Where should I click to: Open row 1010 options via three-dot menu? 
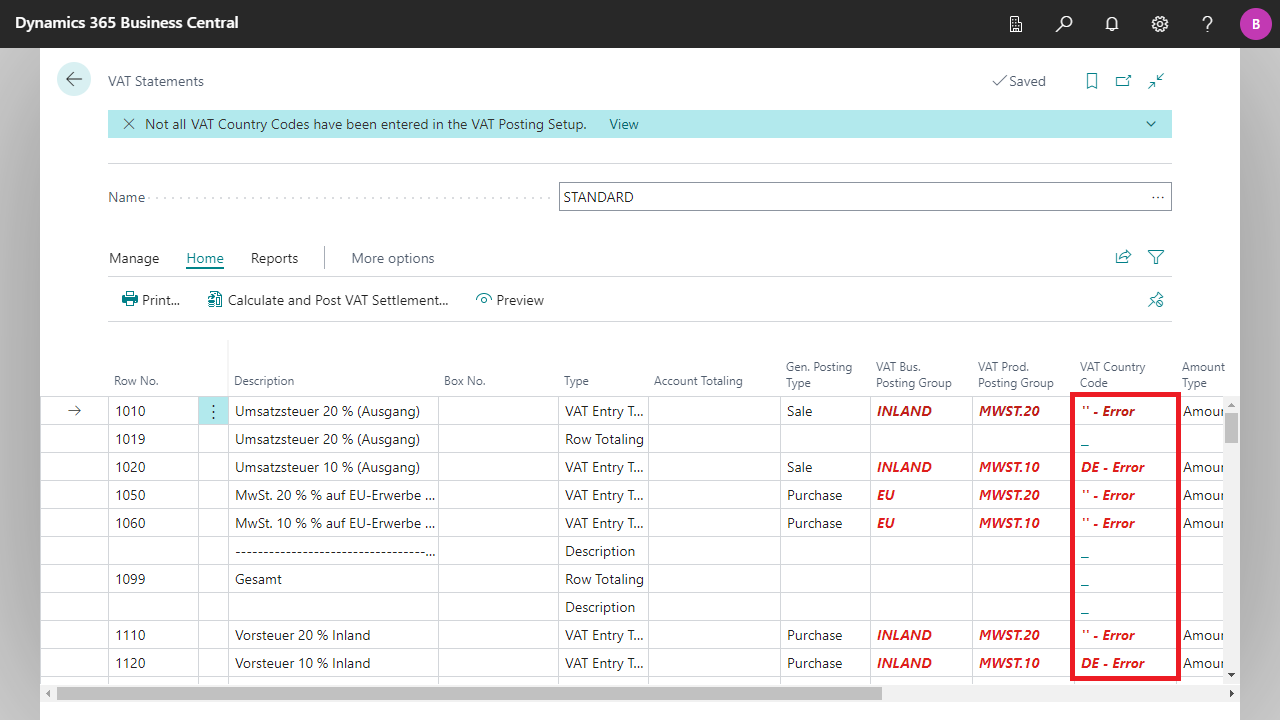(x=213, y=411)
